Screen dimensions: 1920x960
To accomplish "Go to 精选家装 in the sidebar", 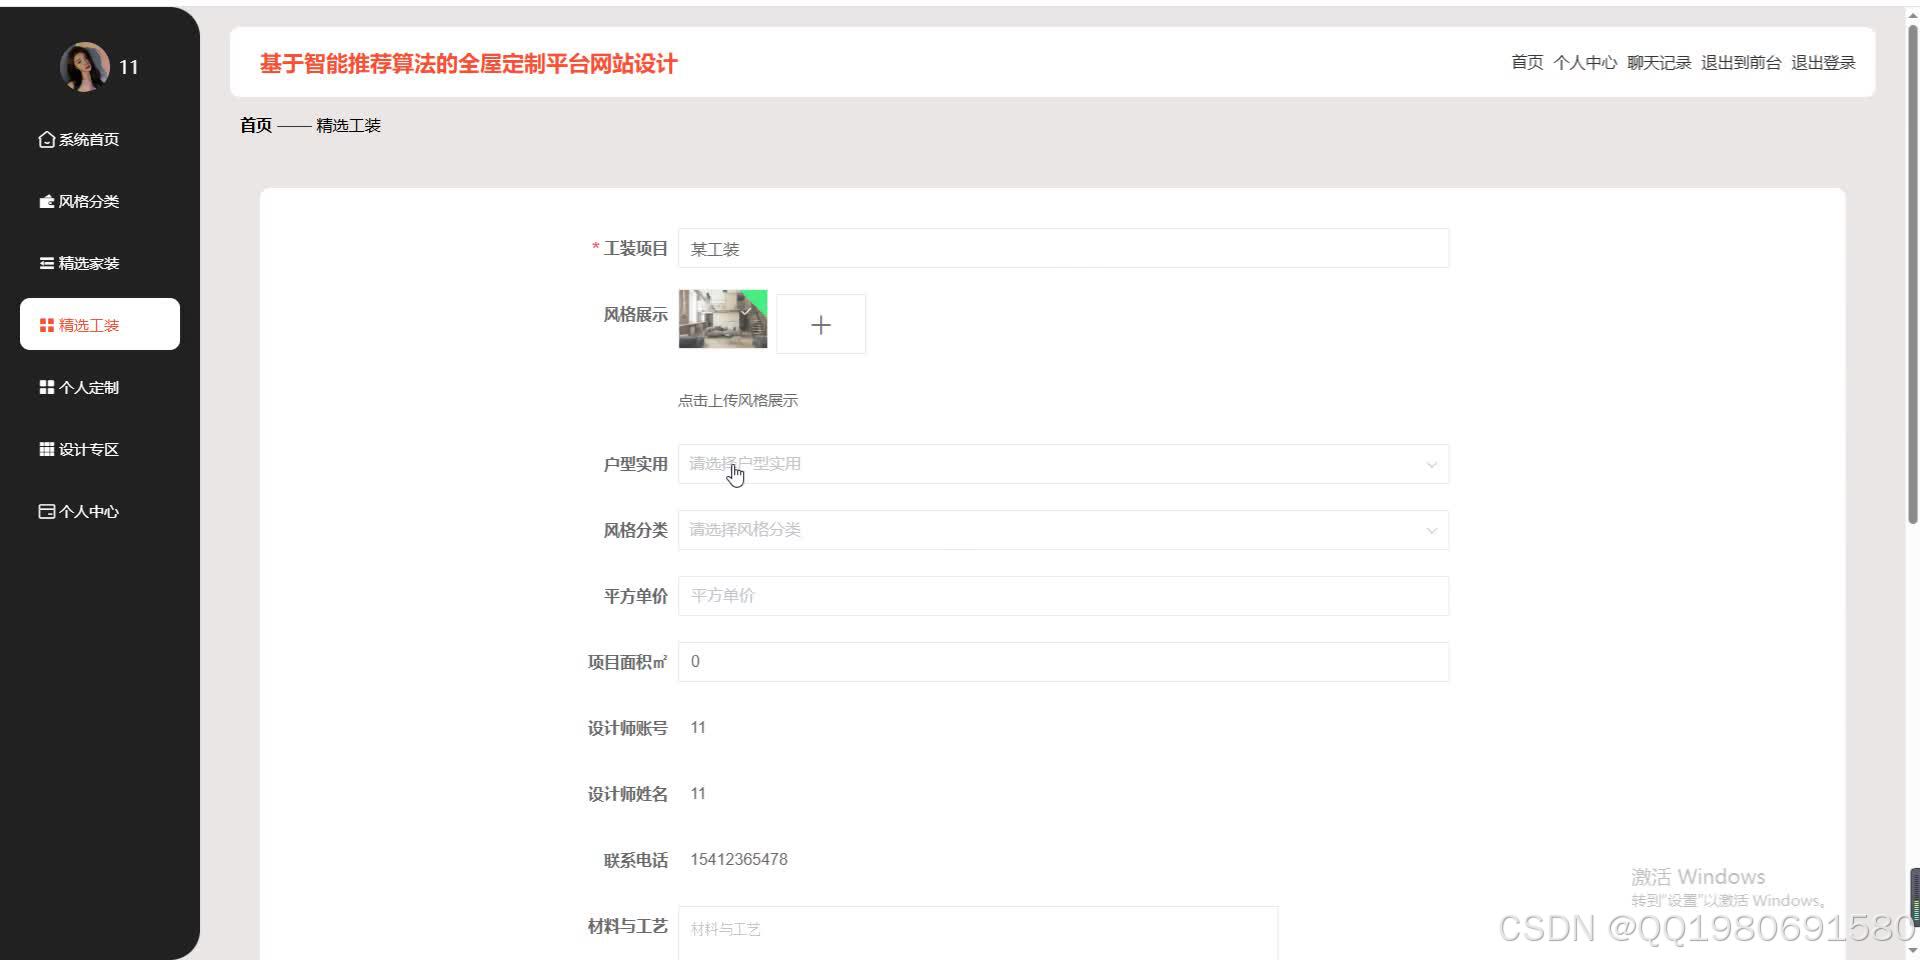I will [x=99, y=263].
